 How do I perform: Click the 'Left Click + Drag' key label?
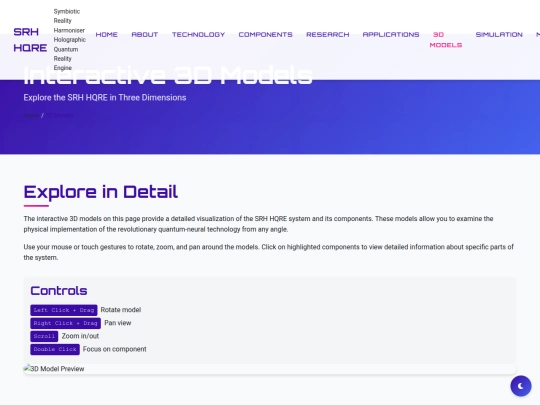[x=64, y=310]
